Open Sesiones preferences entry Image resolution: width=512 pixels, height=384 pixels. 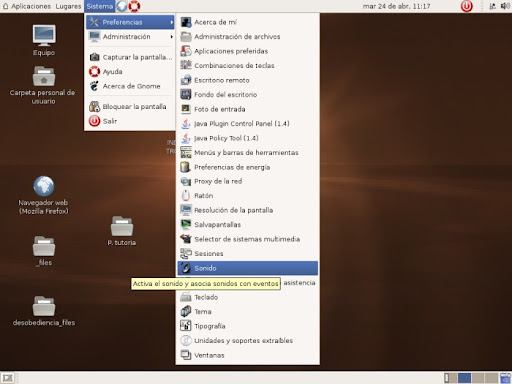pos(248,254)
